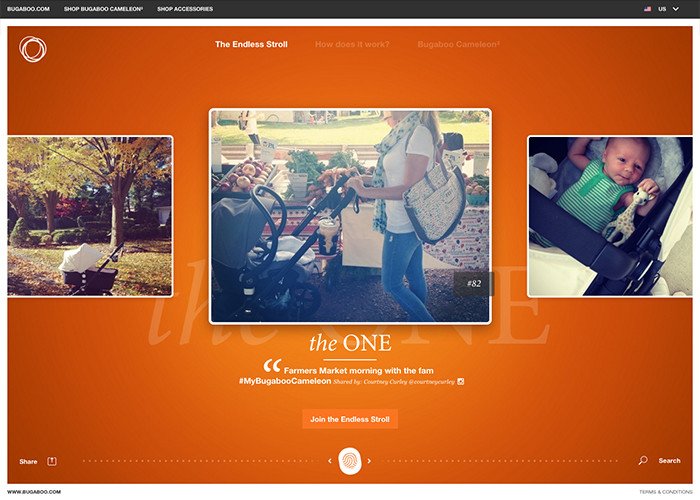Click the fingerprint icon in timeline

[x=350, y=461]
